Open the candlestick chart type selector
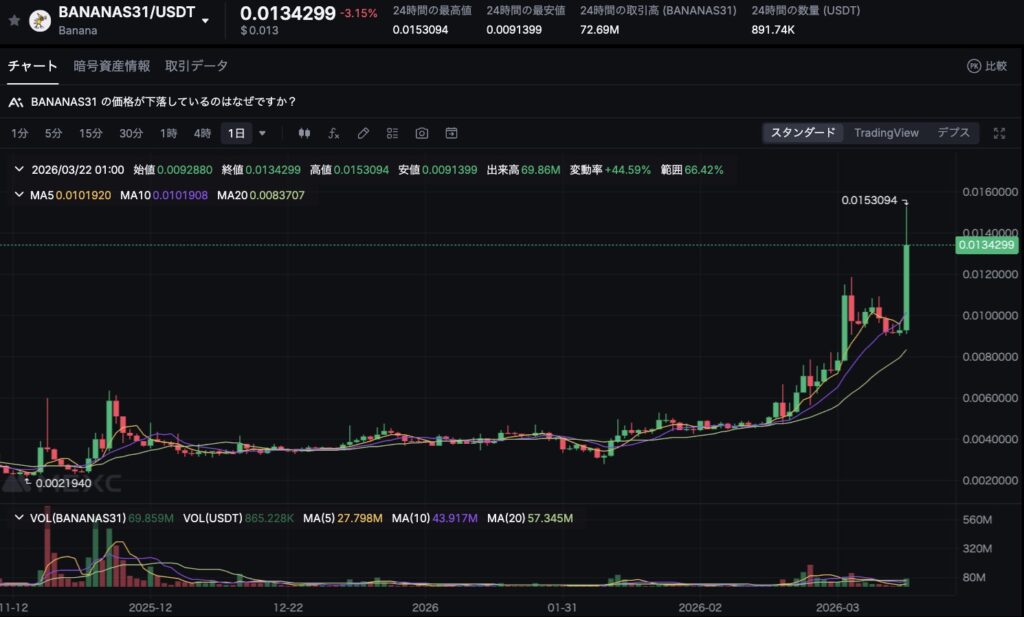The height and width of the screenshot is (617, 1024). tap(305, 133)
